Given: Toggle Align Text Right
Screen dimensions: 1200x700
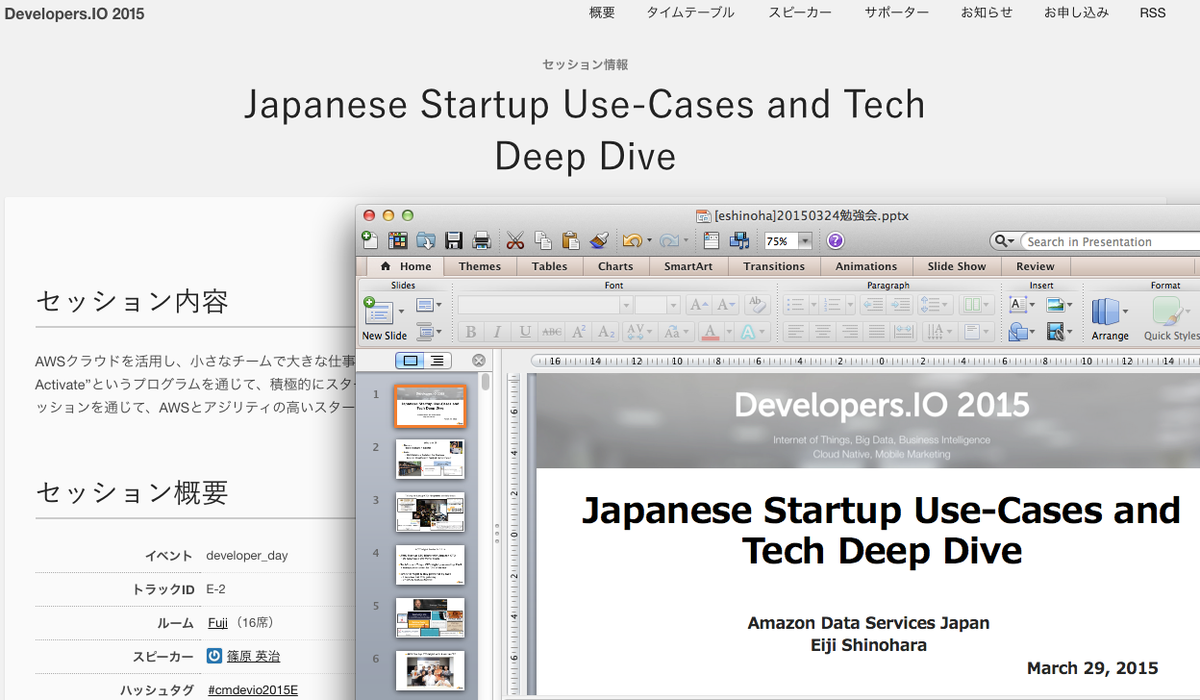Looking at the screenshot, I should (x=849, y=332).
